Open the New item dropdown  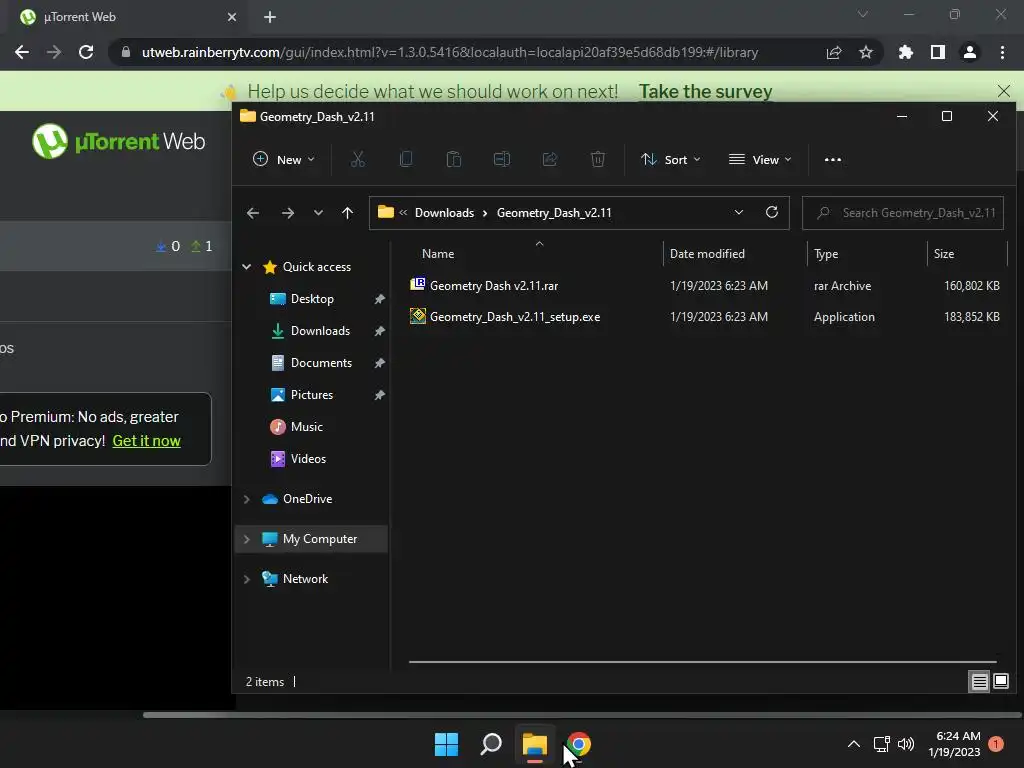pos(284,159)
